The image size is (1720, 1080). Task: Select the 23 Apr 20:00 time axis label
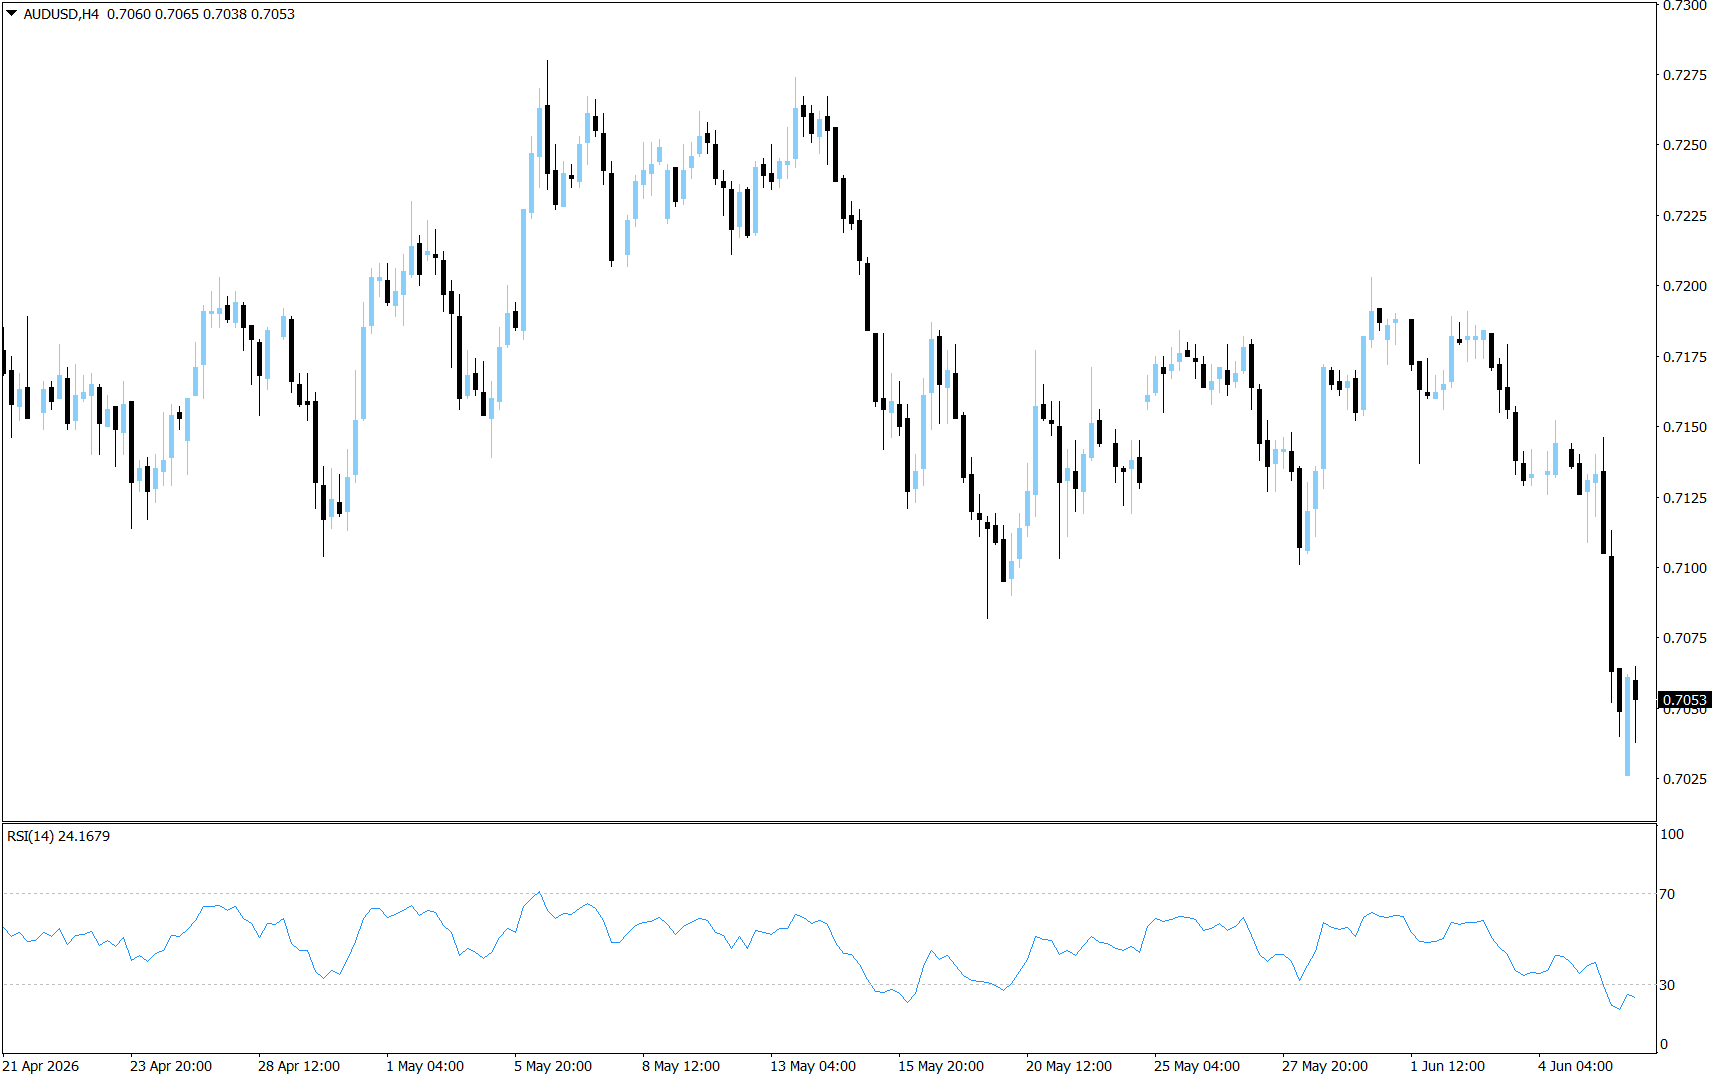point(171,1066)
